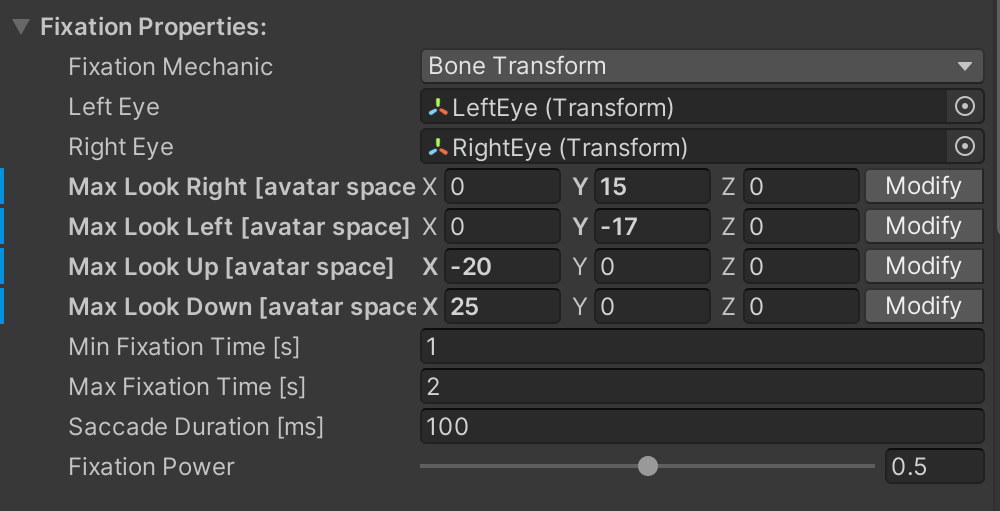Viewport: 1000px width, 511px height.
Task: Select Max Look Up X value field
Action: (x=503, y=266)
